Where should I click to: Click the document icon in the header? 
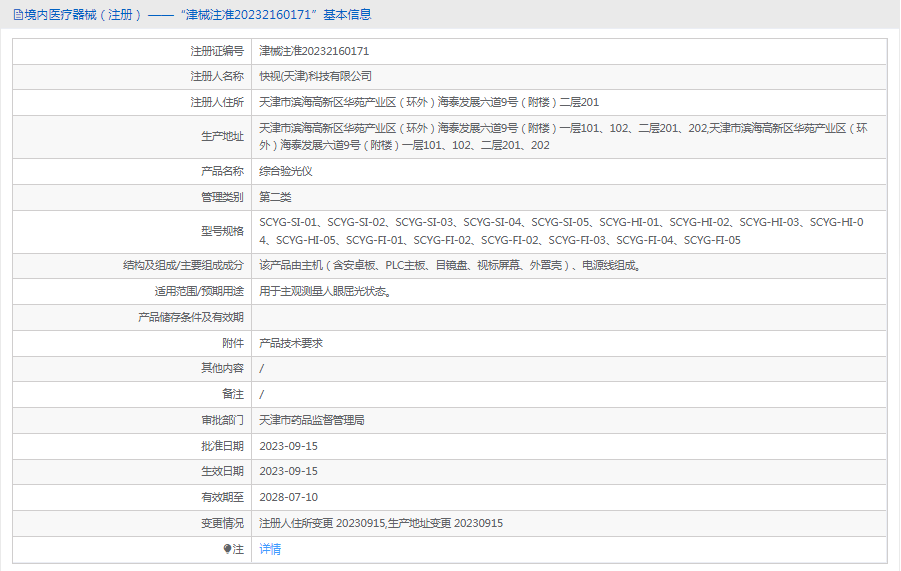click(18, 15)
